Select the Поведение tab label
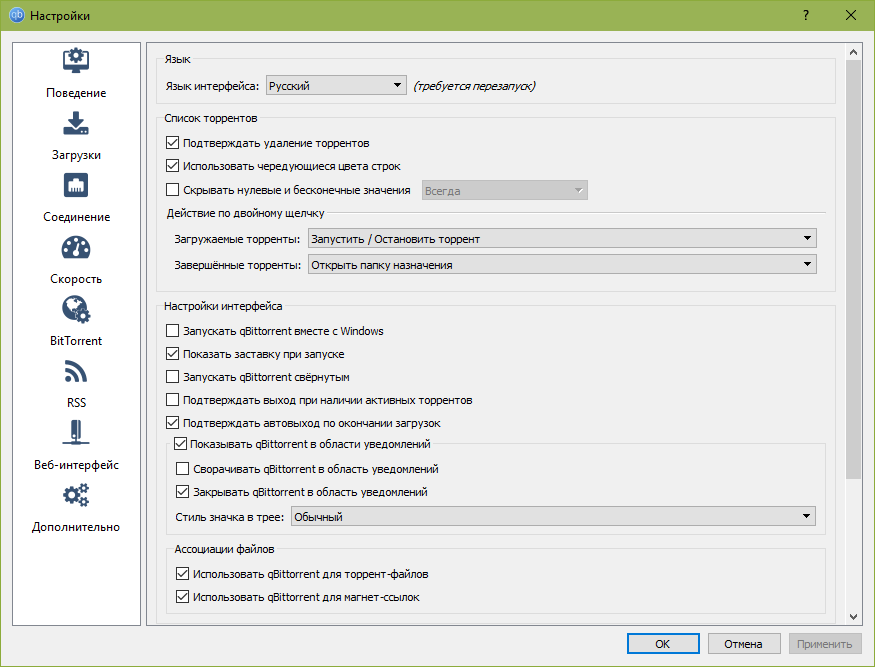This screenshot has height=667, width=875. point(76,93)
